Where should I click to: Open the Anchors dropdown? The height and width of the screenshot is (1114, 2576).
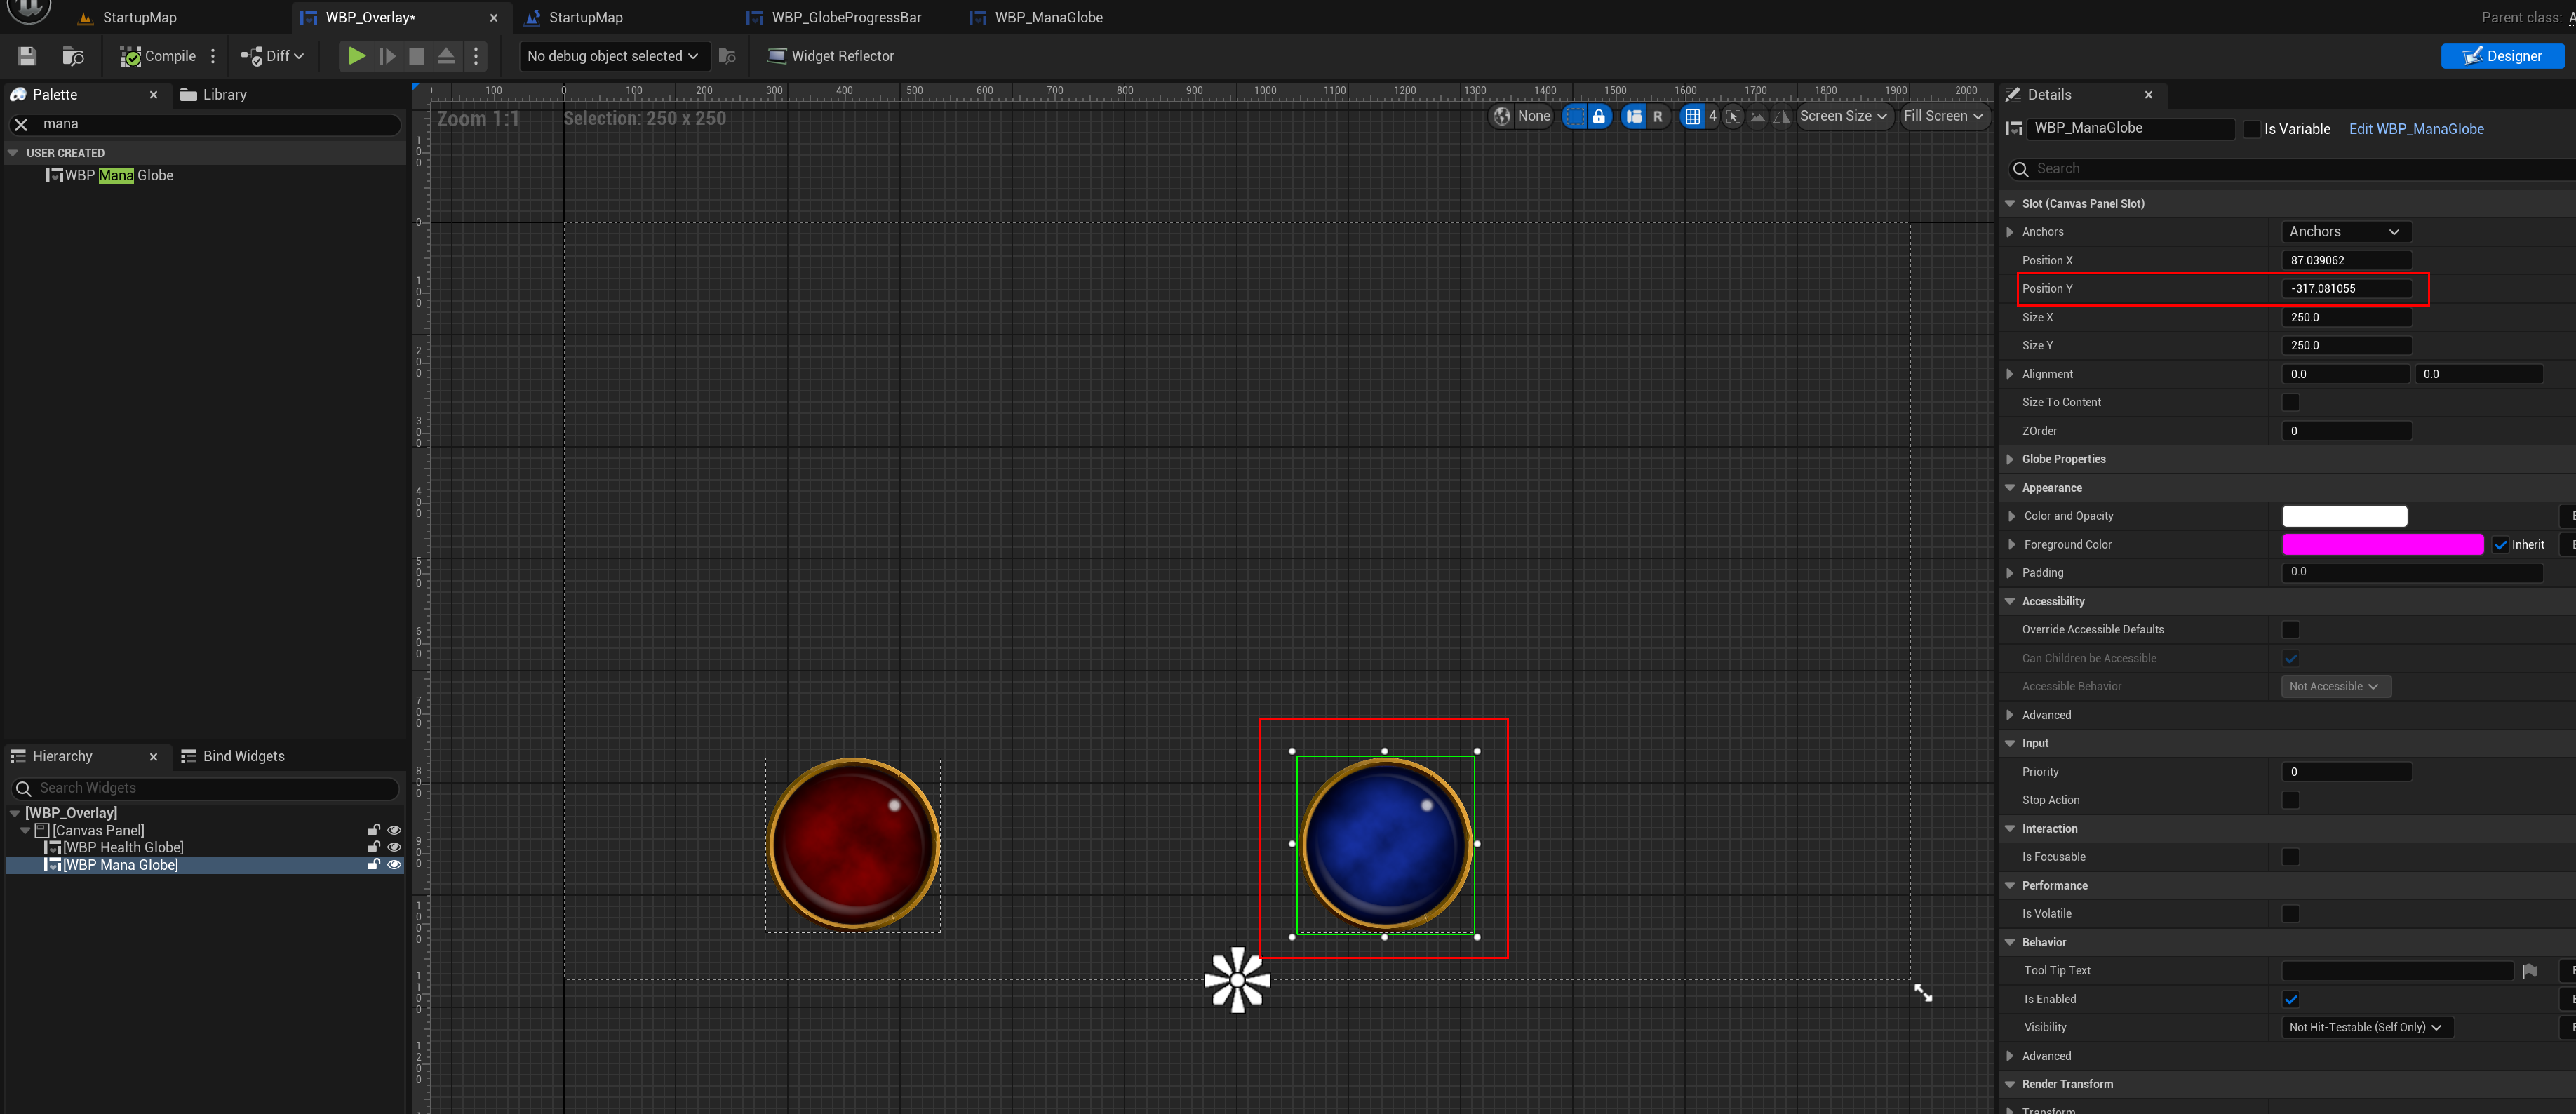(x=2345, y=231)
